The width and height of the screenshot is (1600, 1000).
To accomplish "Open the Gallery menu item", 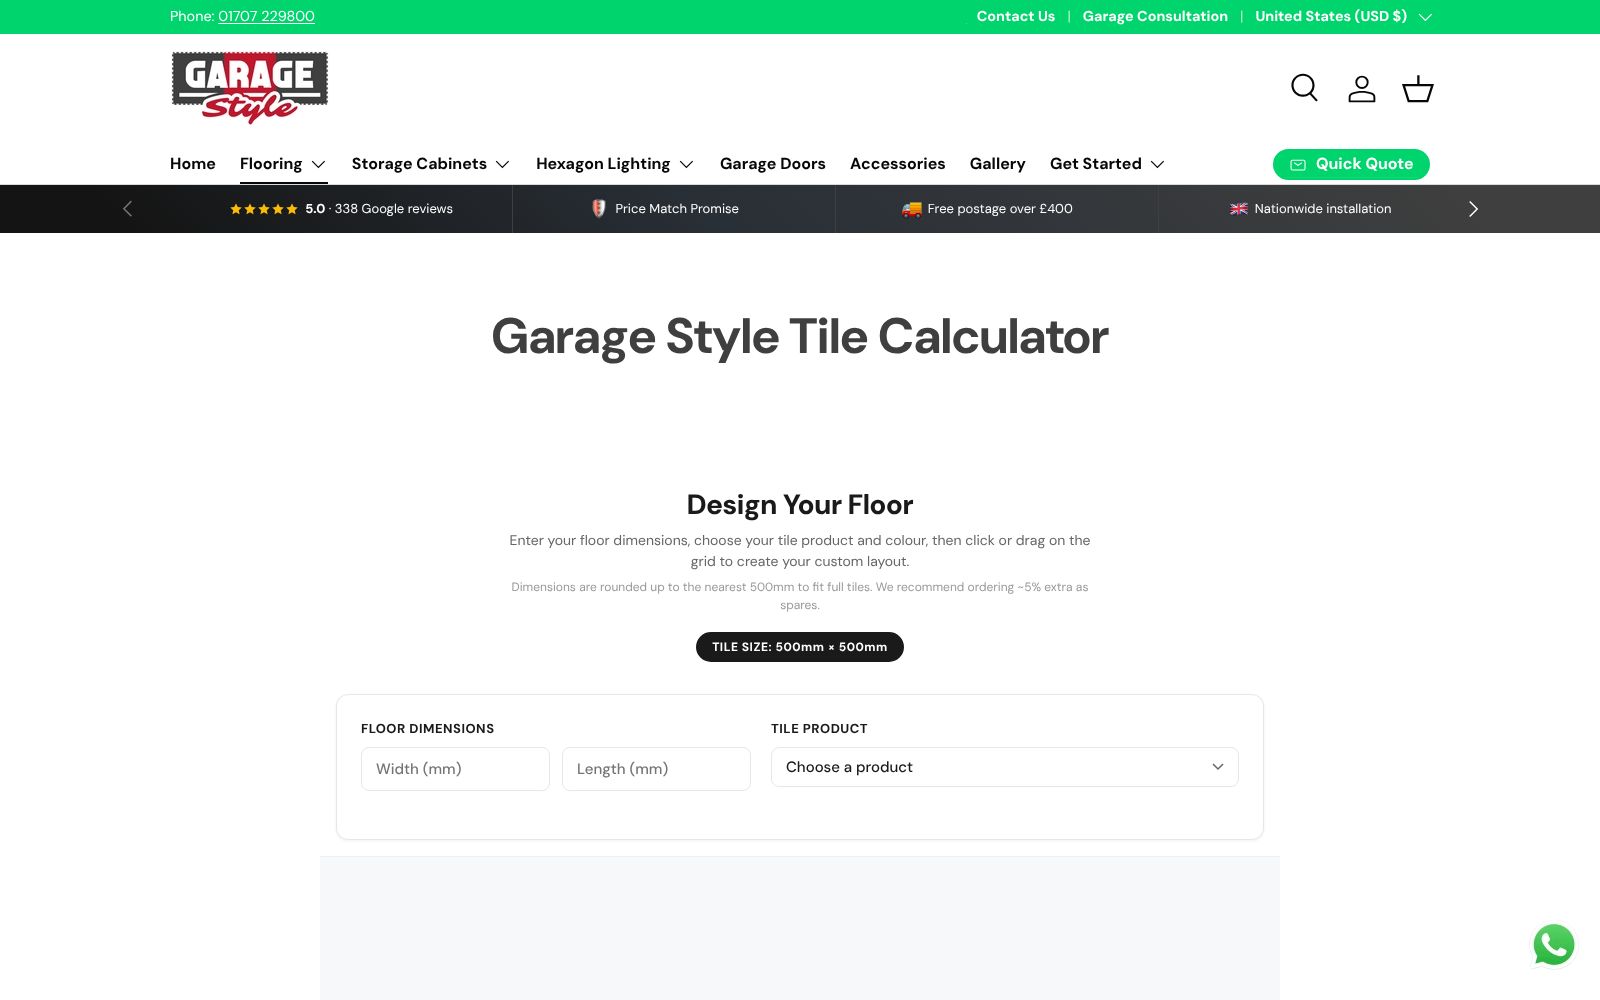I will pyautogui.click(x=997, y=164).
